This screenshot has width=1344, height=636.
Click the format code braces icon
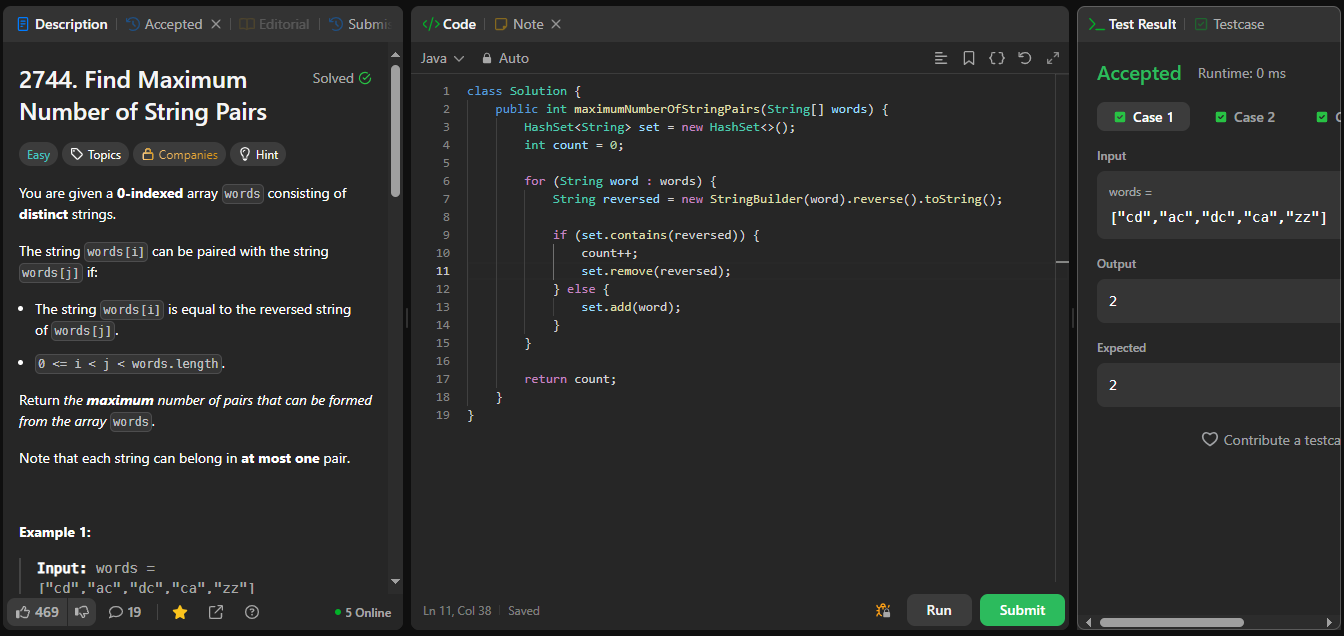997,58
